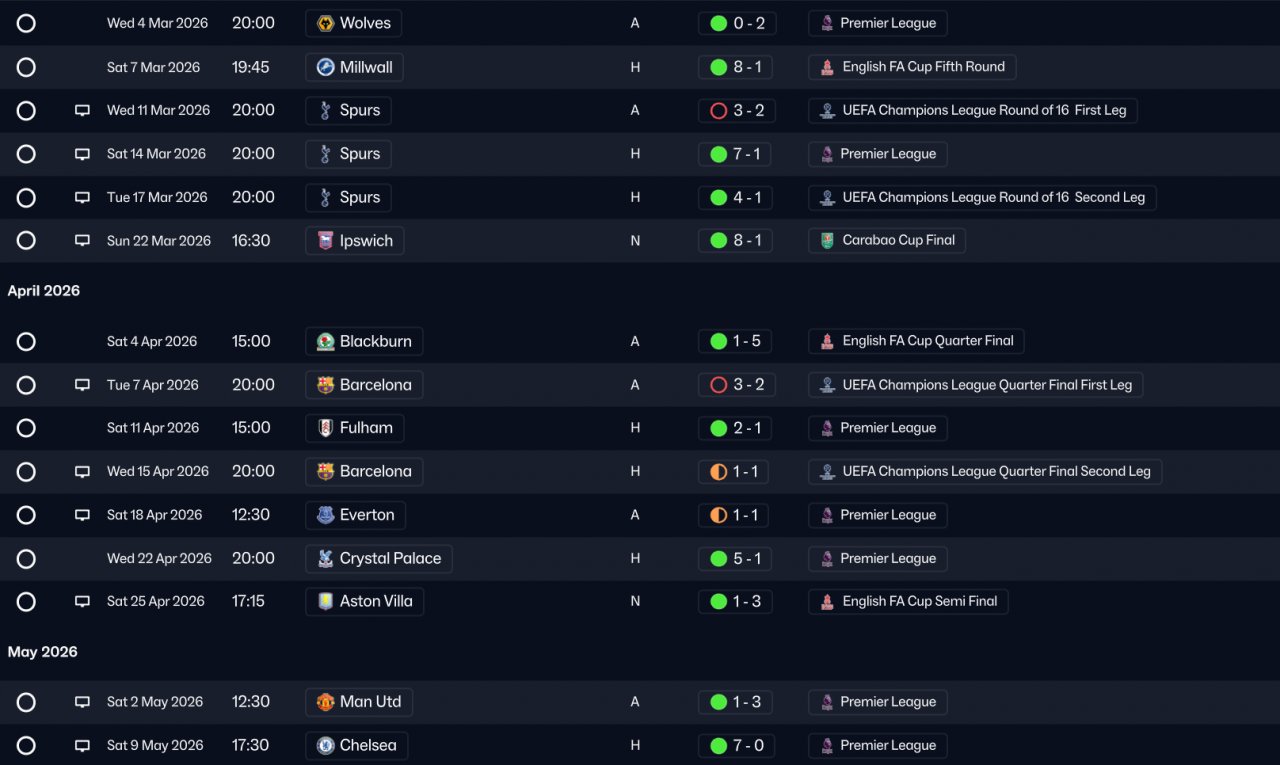
Task: Click the Aston Villa club badge
Action: [325, 601]
